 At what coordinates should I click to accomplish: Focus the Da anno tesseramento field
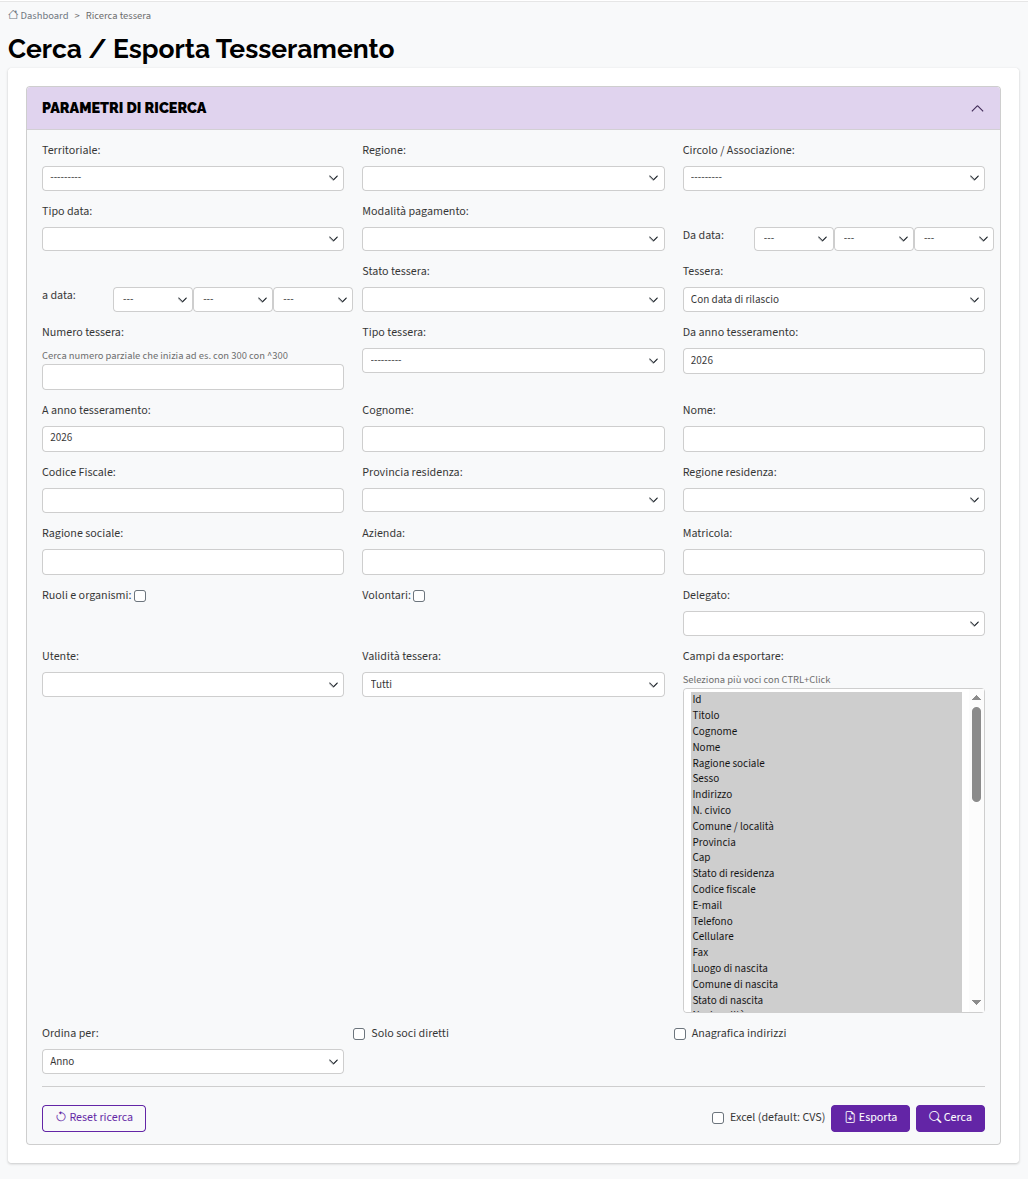pos(833,361)
